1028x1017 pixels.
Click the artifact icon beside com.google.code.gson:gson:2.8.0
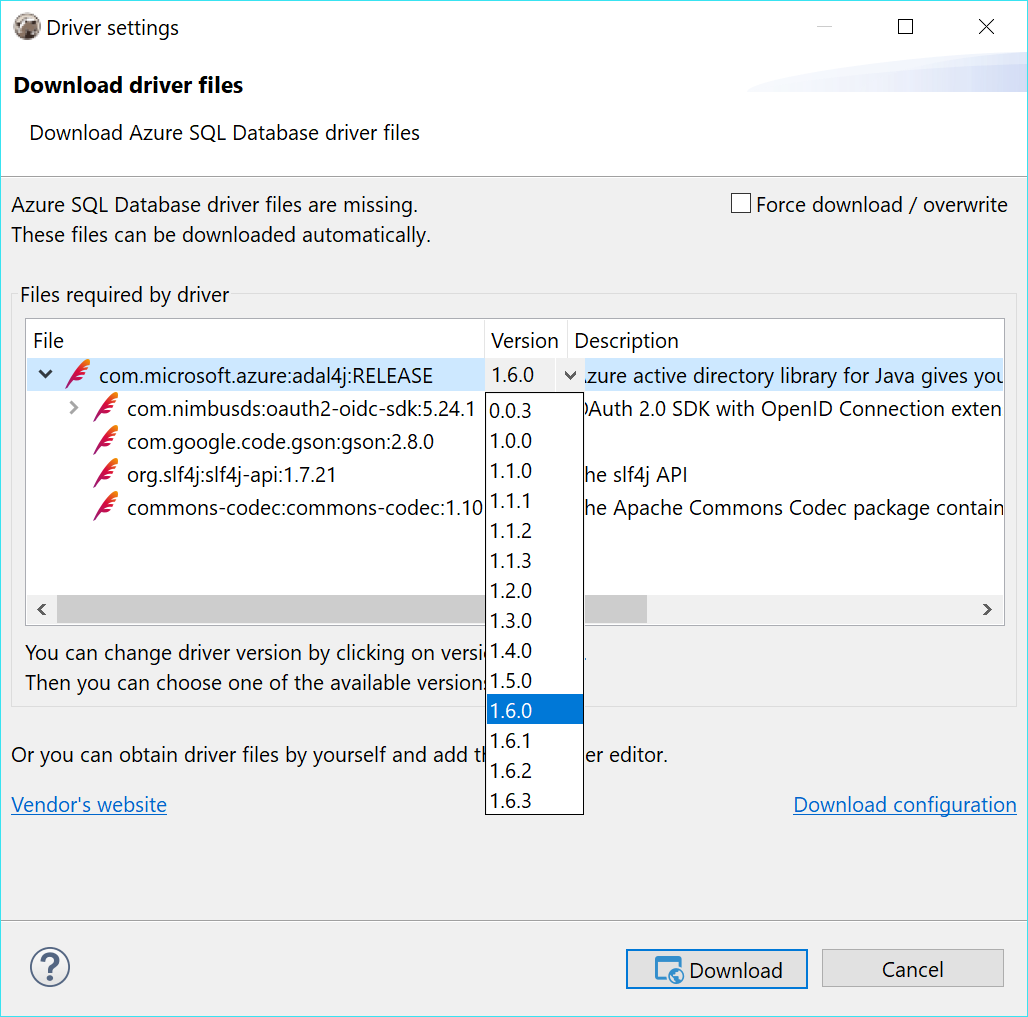click(x=105, y=441)
